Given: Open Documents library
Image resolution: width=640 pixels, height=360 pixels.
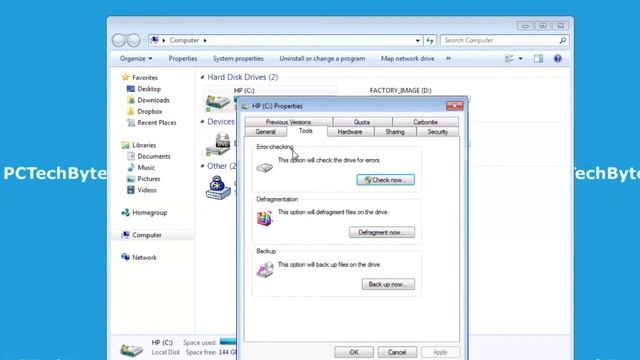Looking at the screenshot, I should 153,156.
